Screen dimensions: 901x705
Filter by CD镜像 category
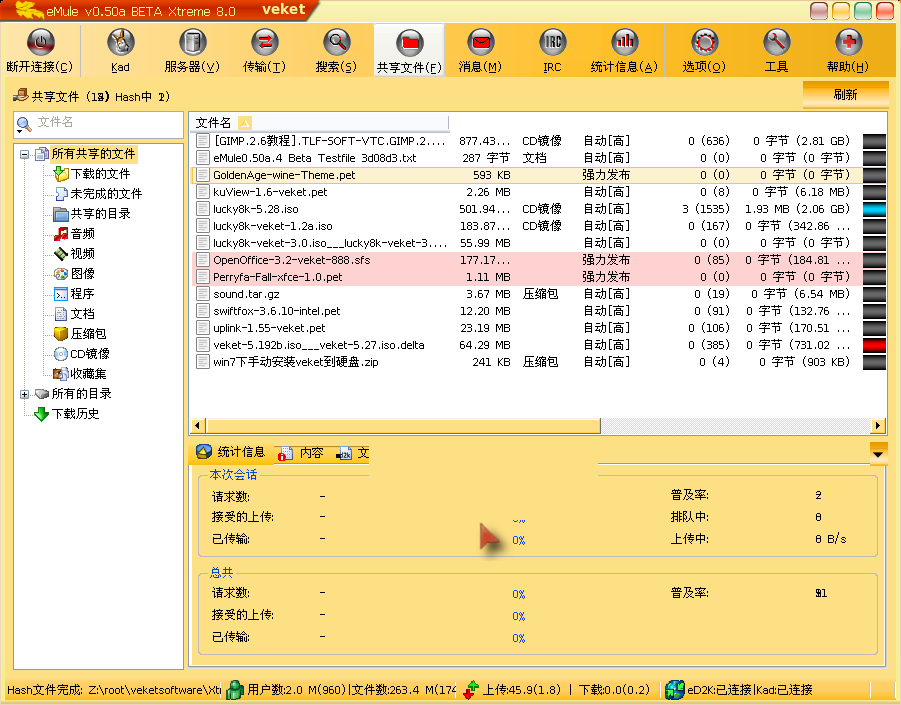pos(82,353)
